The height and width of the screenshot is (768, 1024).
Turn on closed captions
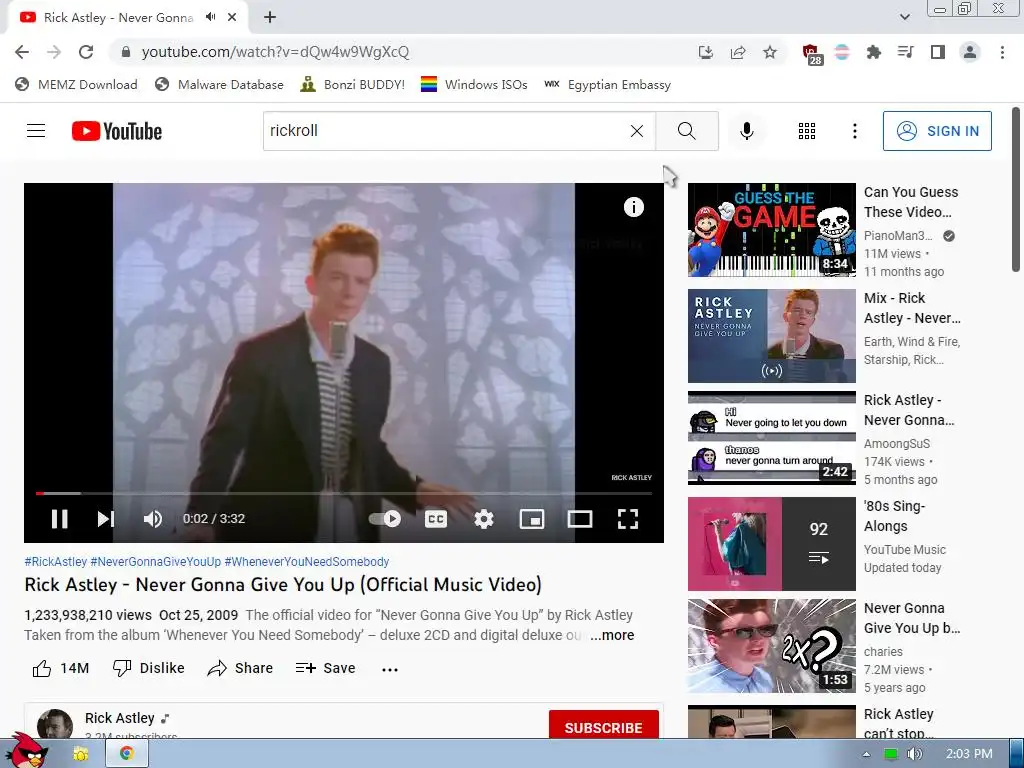[x=436, y=519]
